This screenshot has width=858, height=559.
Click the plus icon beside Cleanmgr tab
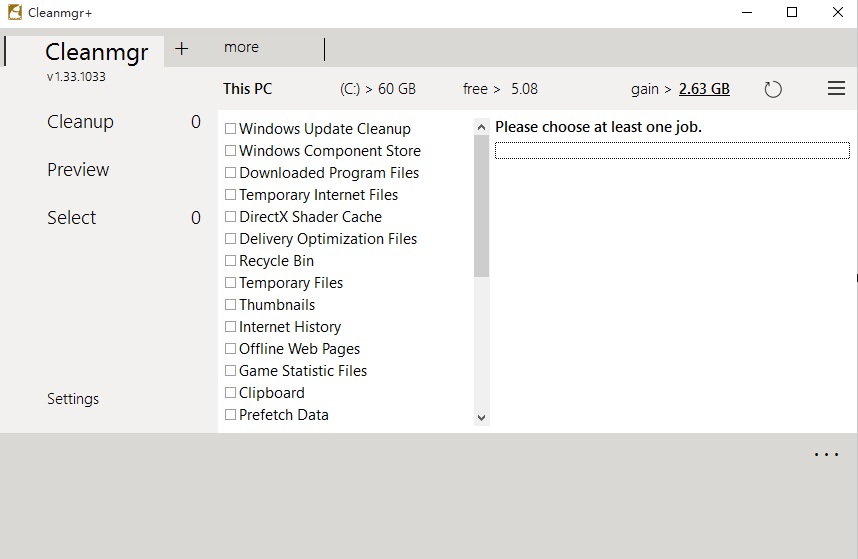click(181, 48)
